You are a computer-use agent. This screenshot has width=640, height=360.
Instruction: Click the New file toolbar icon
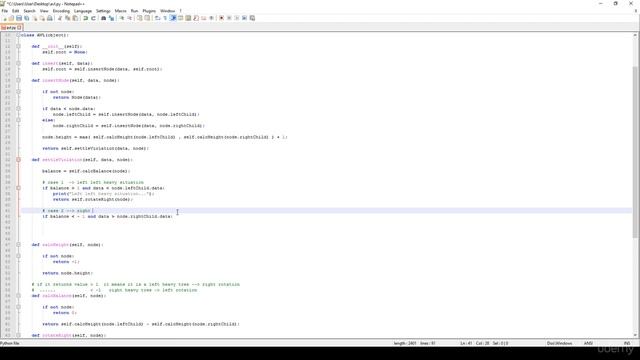4,18
